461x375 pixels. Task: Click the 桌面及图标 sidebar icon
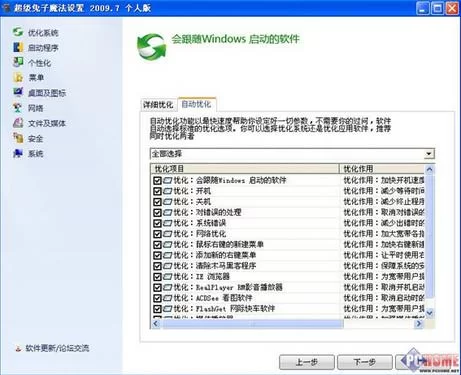[18, 92]
